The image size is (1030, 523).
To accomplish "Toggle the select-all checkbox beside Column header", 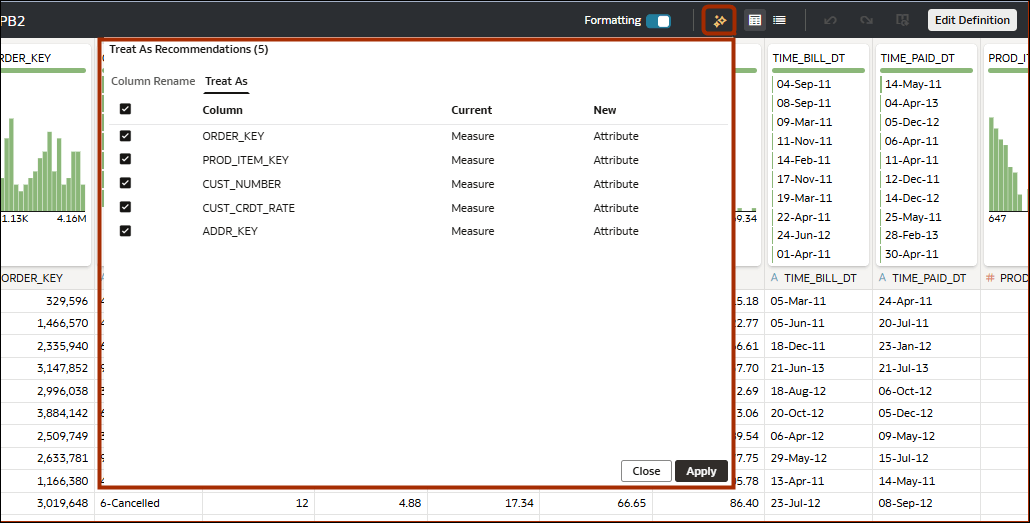I will click(125, 109).
